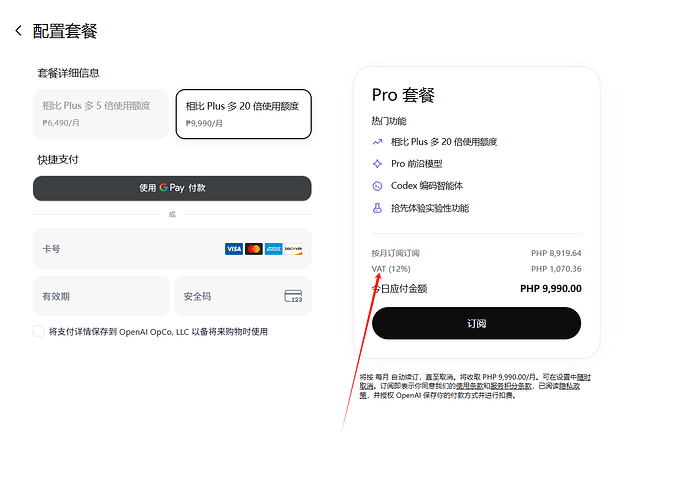676x500 pixels.
Task: Open the 服务积分条款 service credit terms link
Action: tap(511, 386)
